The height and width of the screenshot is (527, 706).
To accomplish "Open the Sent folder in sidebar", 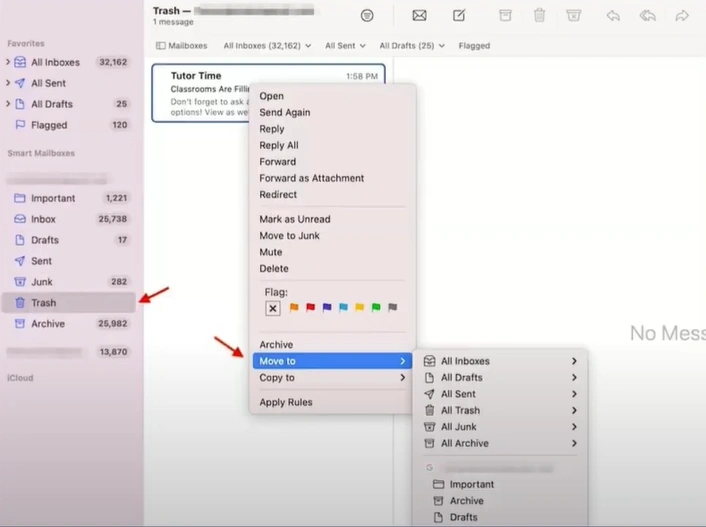I will (x=68, y=261).
